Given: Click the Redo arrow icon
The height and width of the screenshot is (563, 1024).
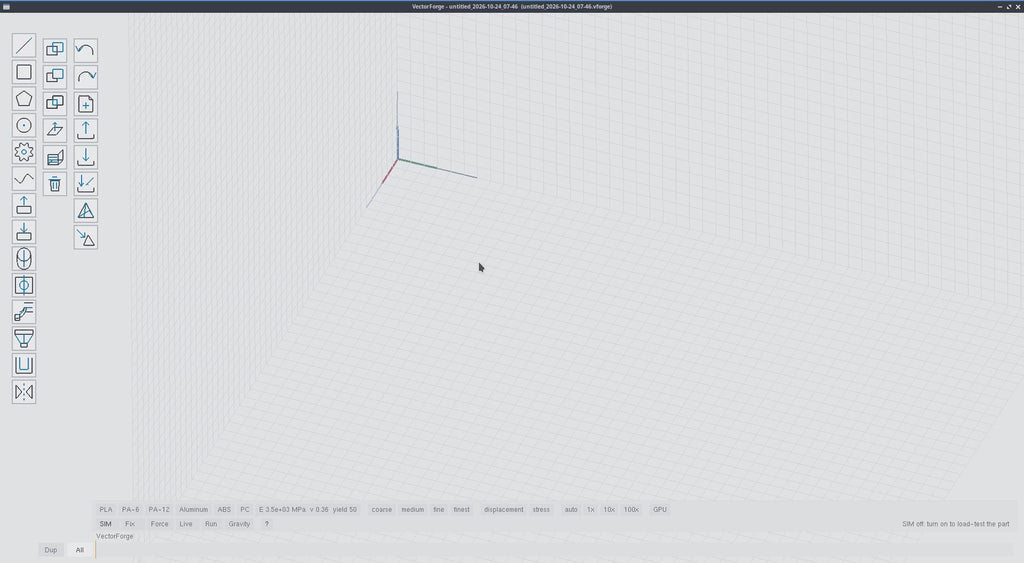Looking at the screenshot, I should point(86,76).
